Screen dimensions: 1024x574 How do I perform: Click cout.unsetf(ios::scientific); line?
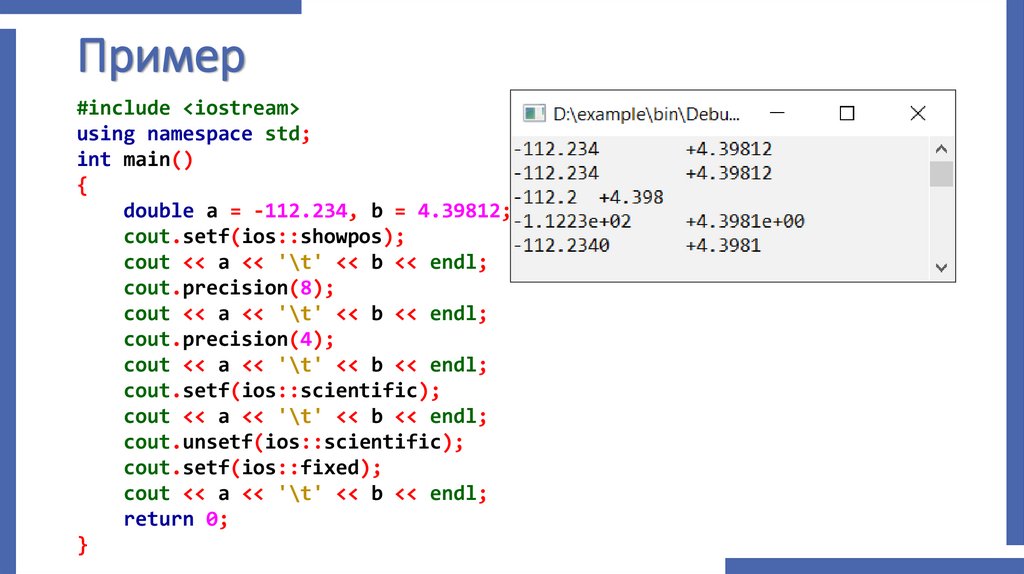(x=294, y=442)
